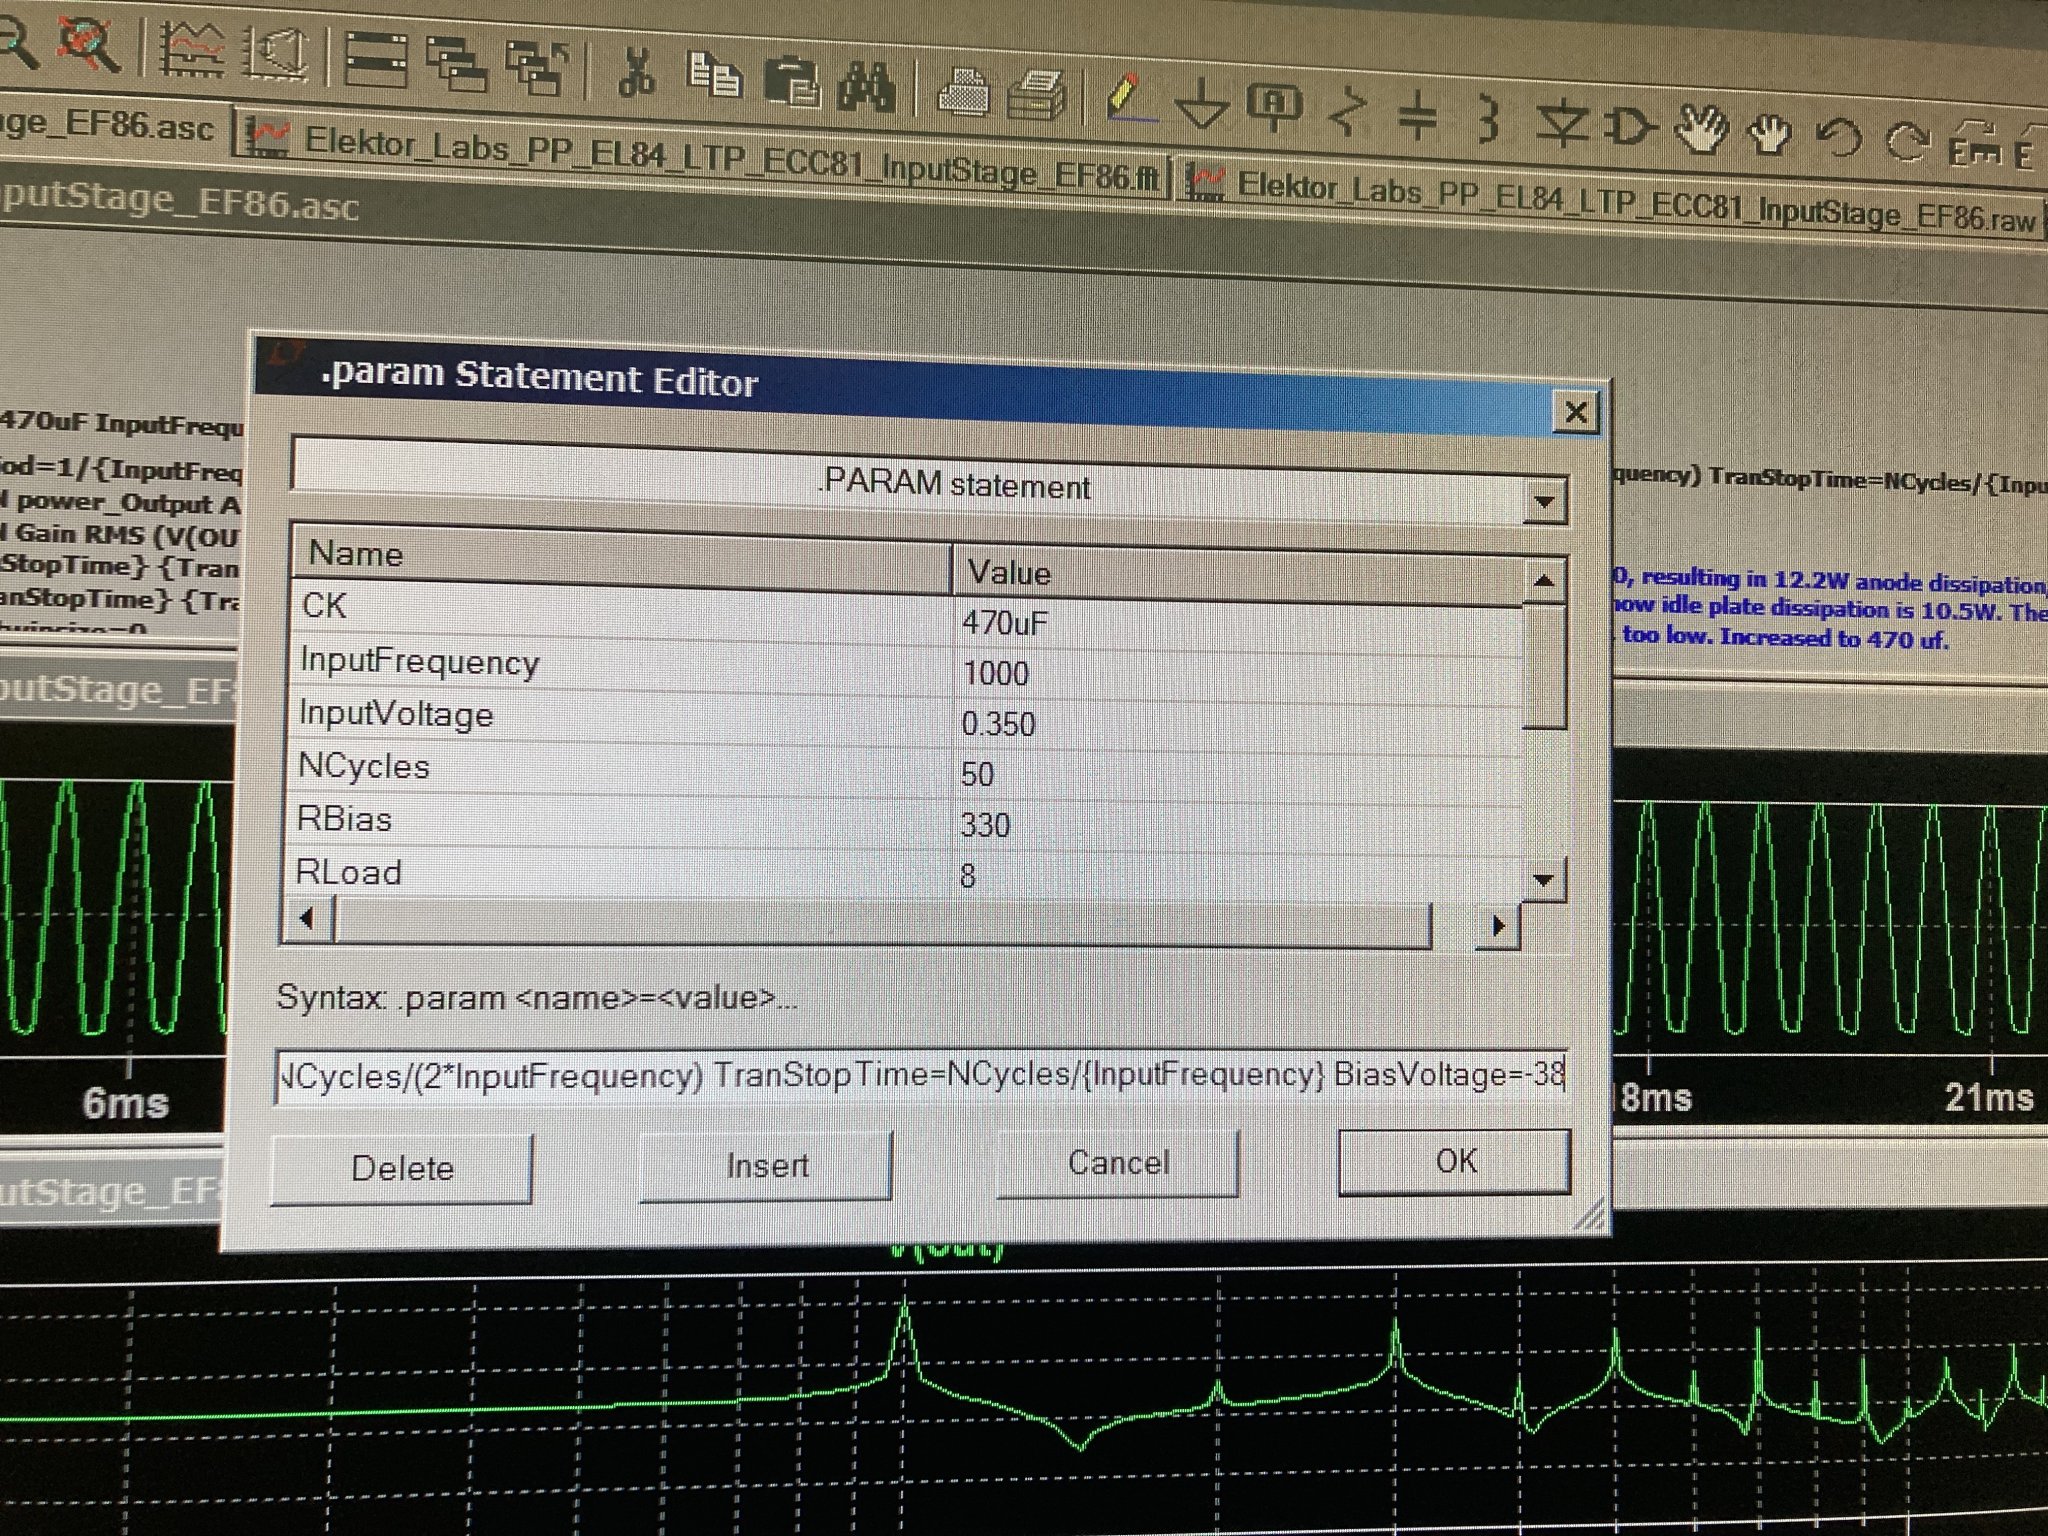Select the Diode tool
This screenshot has height=1536, width=2048.
click(x=1562, y=124)
